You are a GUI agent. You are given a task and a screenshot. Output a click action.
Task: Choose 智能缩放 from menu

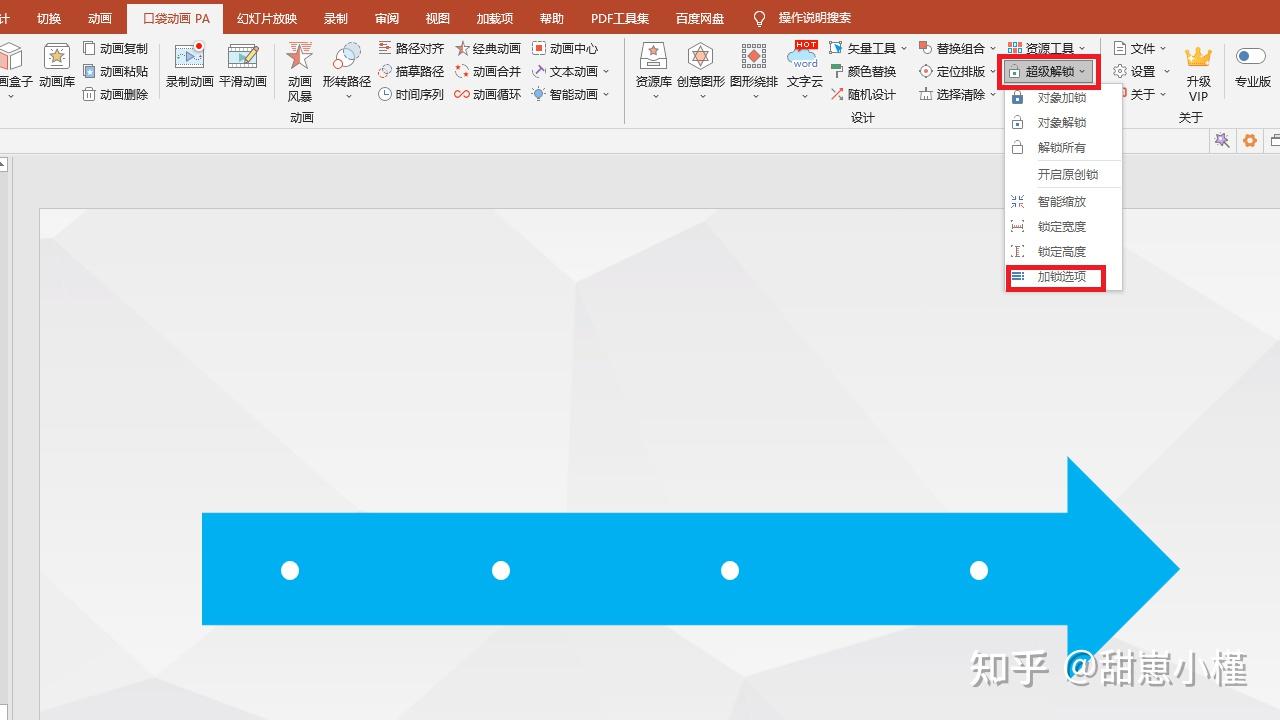click(x=1063, y=201)
